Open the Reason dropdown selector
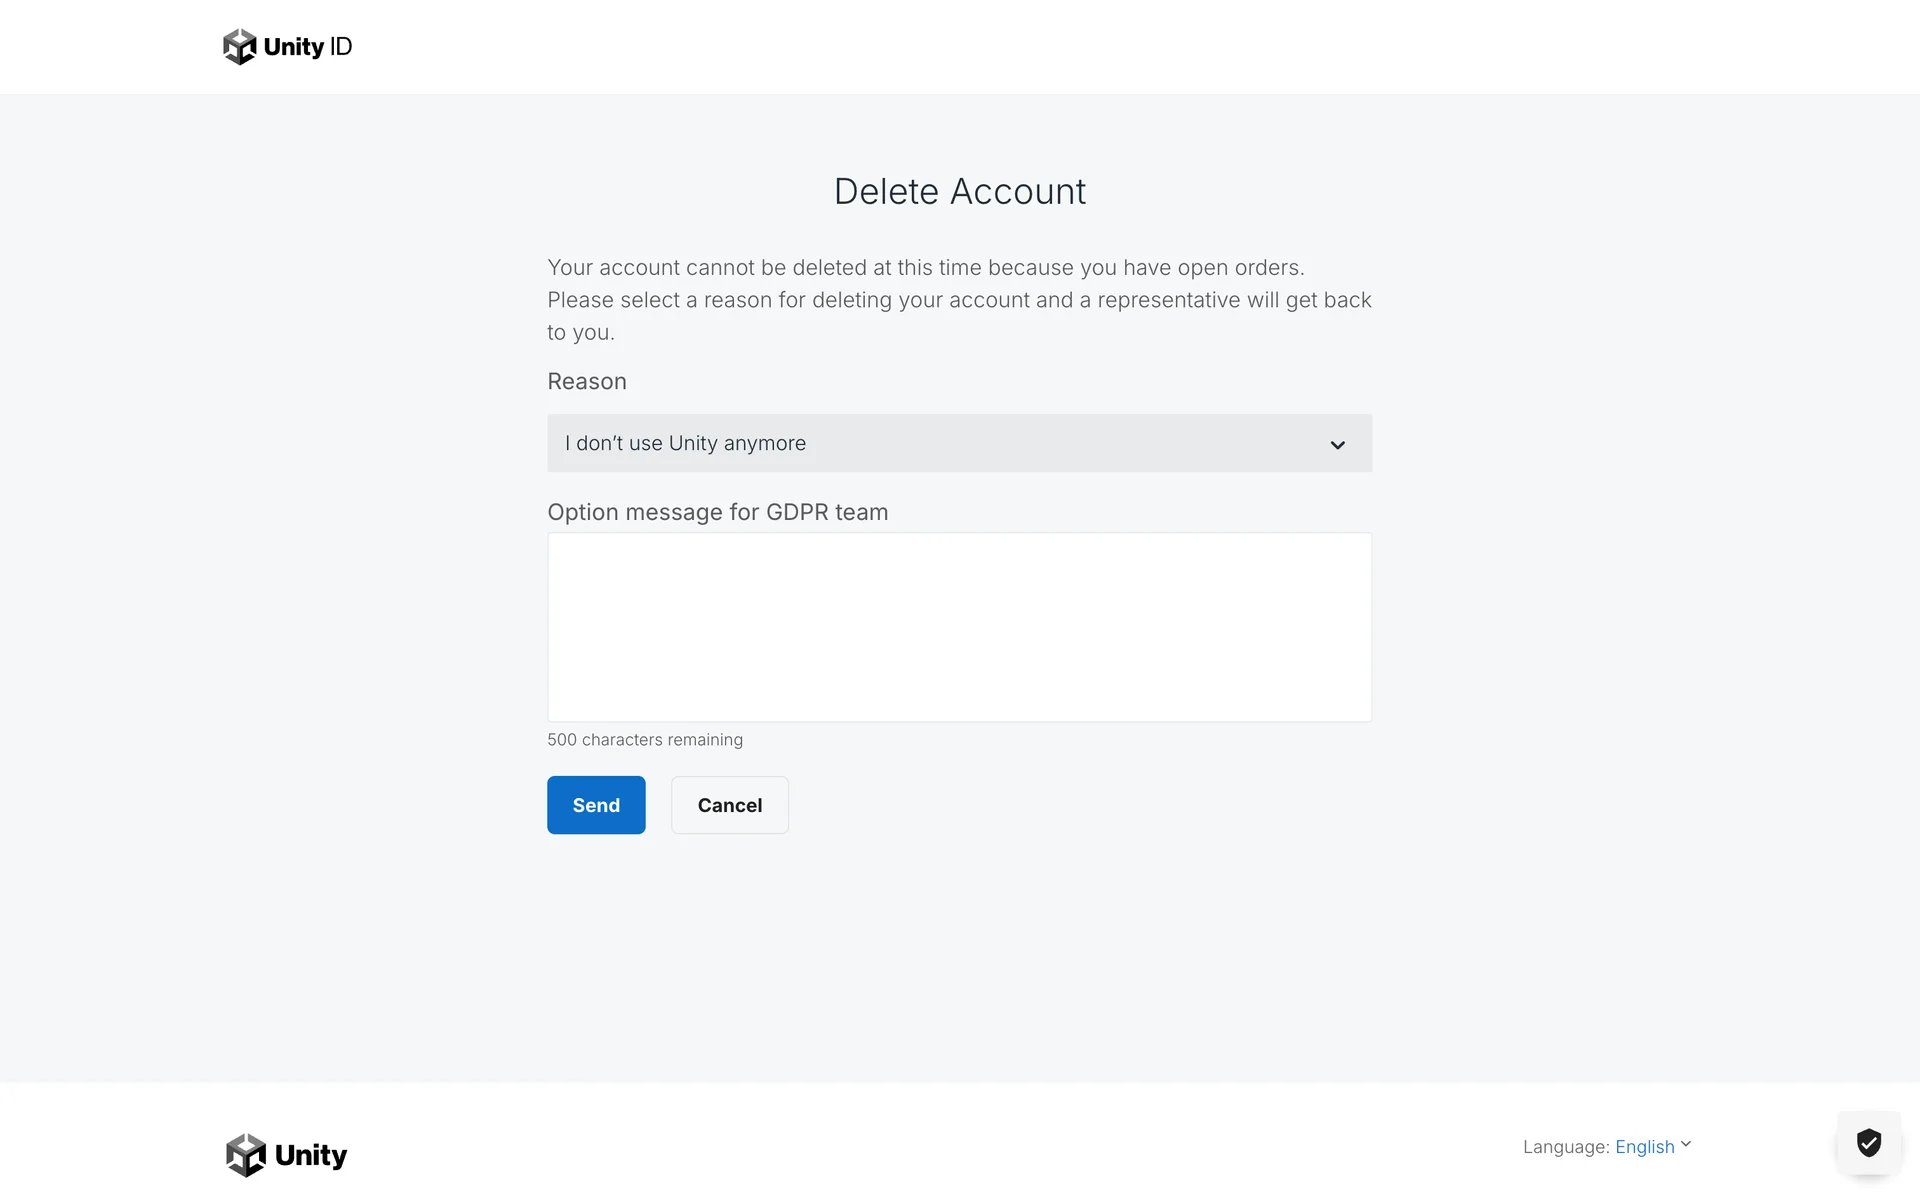The width and height of the screenshot is (1920, 1200). (958, 443)
